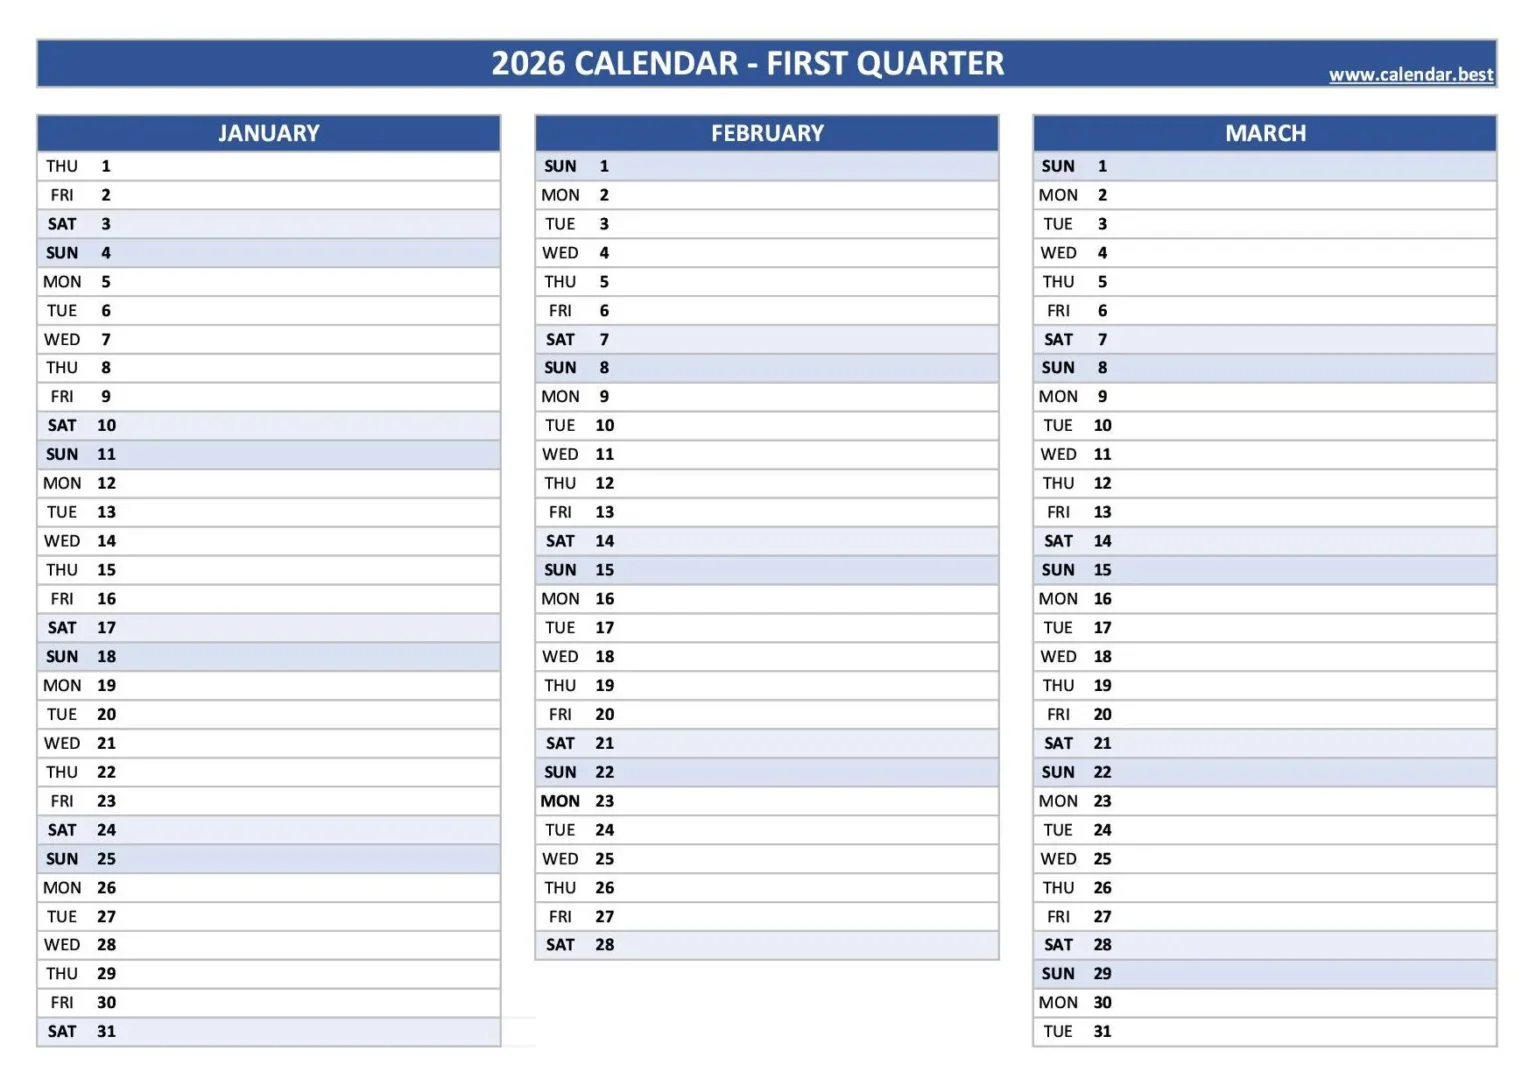The height and width of the screenshot is (1086, 1536).
Task: Click the 2026 Calendar First Quarter title
Action: coord(747,64)
